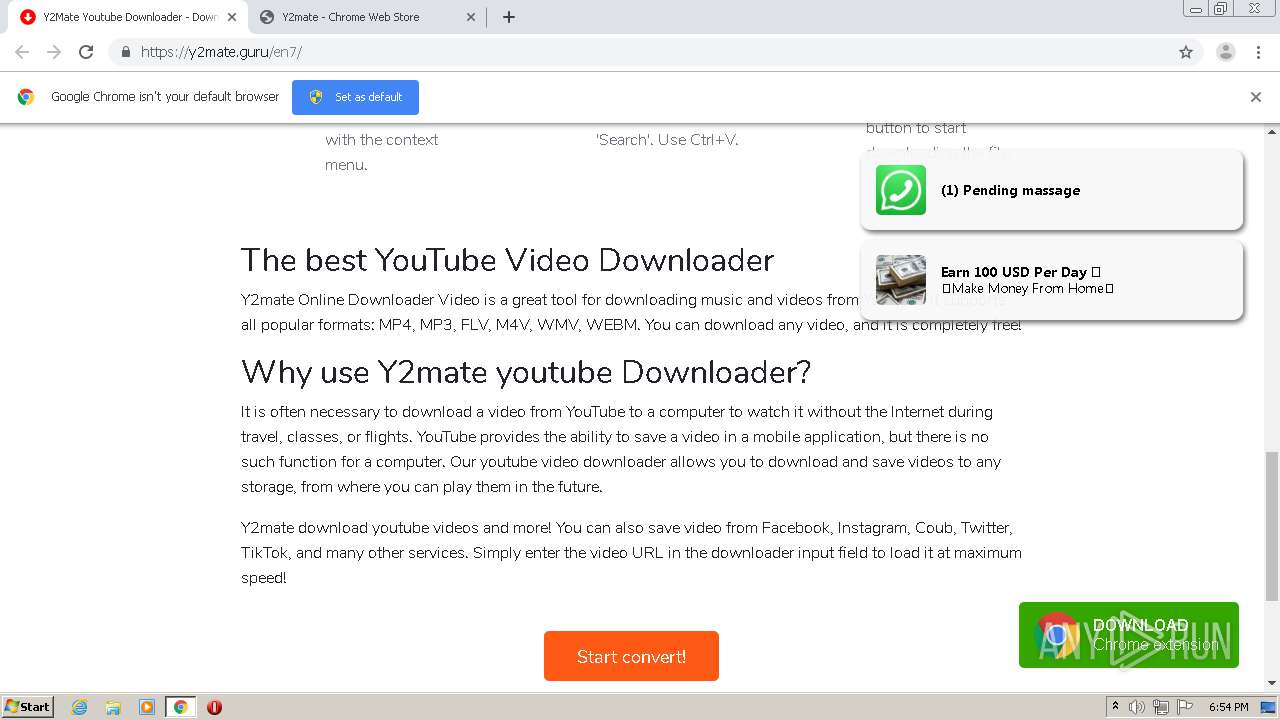Open the volume control in the tray
Viewport: 1280px width, 720px height.
tap(1137, 707)
